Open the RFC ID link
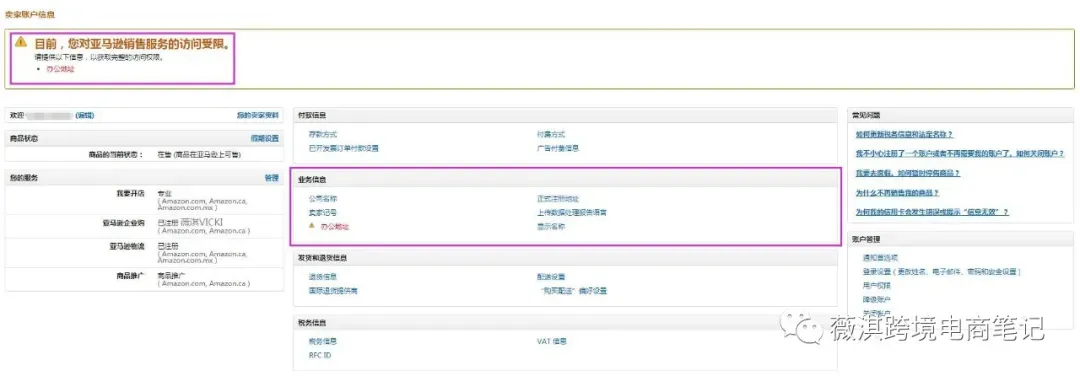The image size is (1080, 376). [x=320, y=355]
